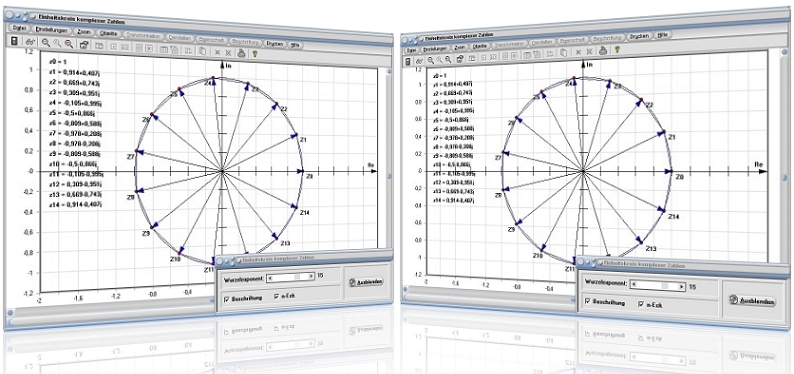Toggle n-Eck checkbox in left control panel
Viewport: 794px width, 374px height.
click(276, 297)
